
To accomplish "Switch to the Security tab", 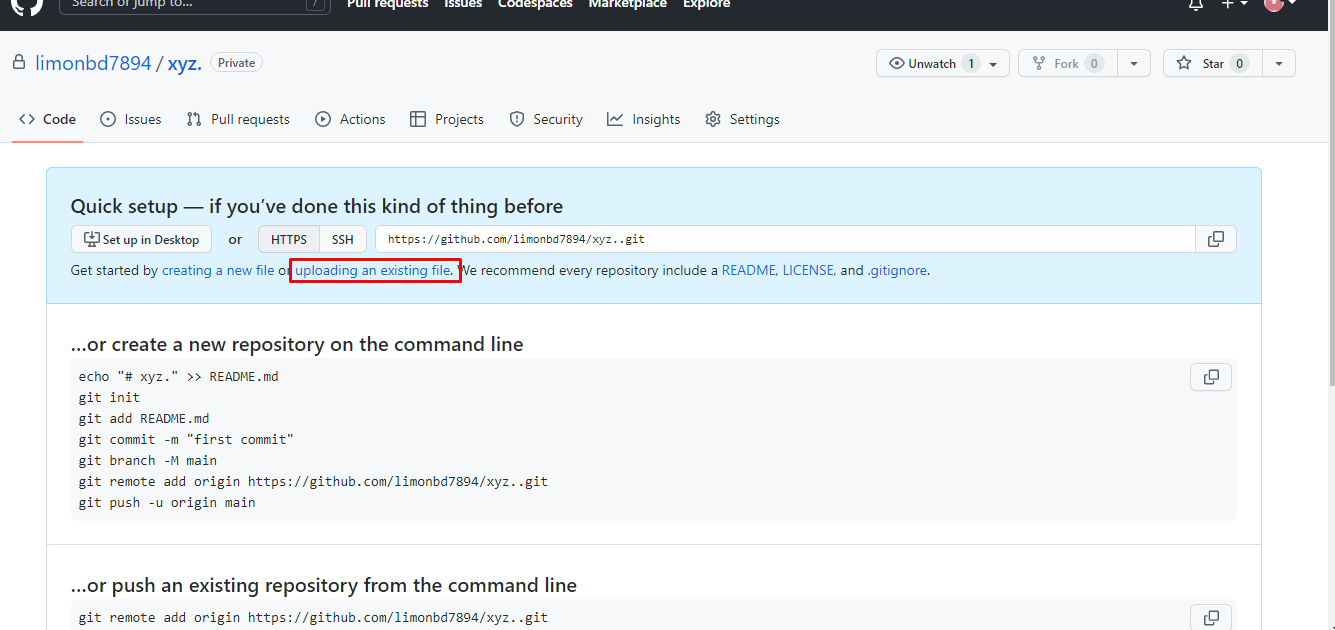I will pyautogui.click(x=546, y=119).
